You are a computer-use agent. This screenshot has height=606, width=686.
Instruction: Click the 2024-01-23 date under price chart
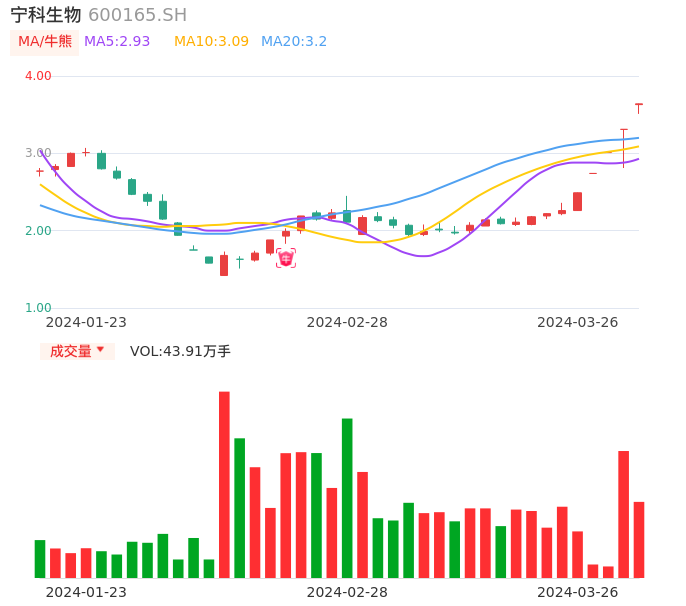click(86, 322)
